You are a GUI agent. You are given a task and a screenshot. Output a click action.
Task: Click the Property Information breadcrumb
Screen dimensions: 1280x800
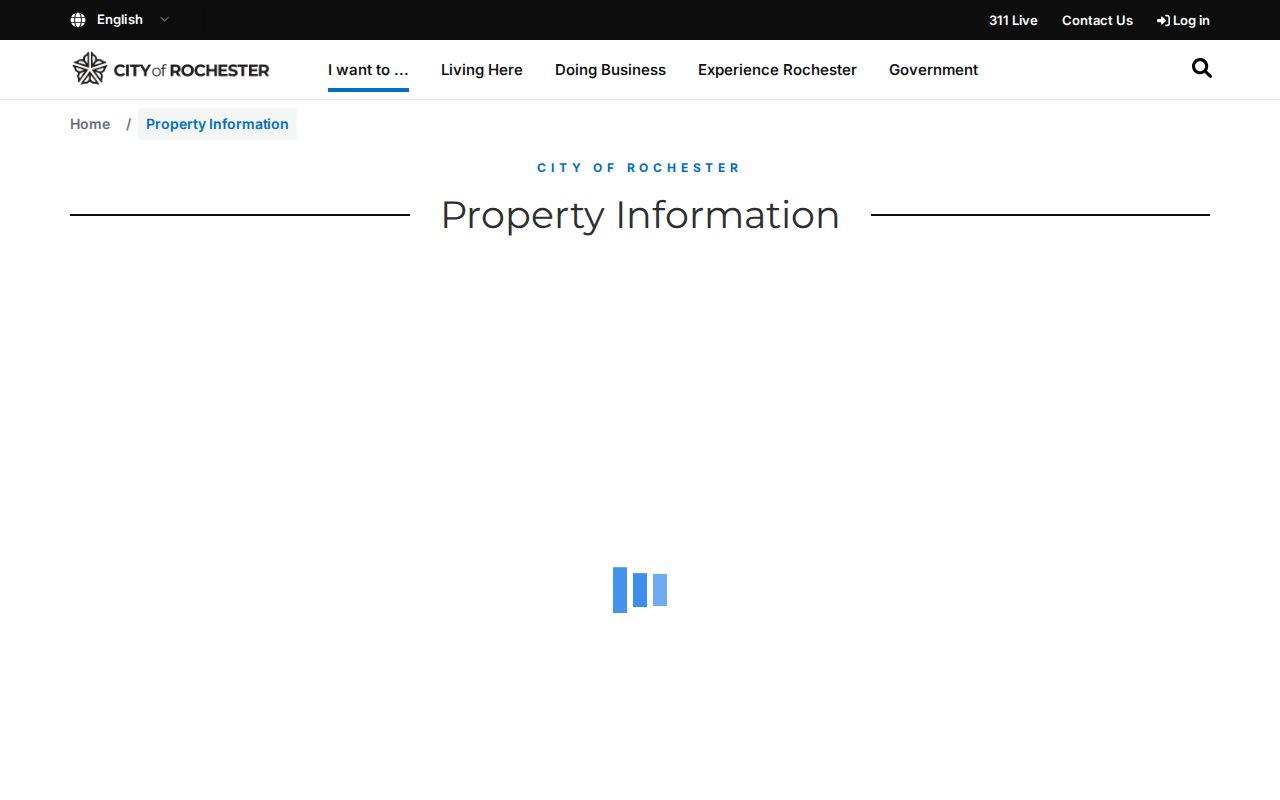point(217,124)
